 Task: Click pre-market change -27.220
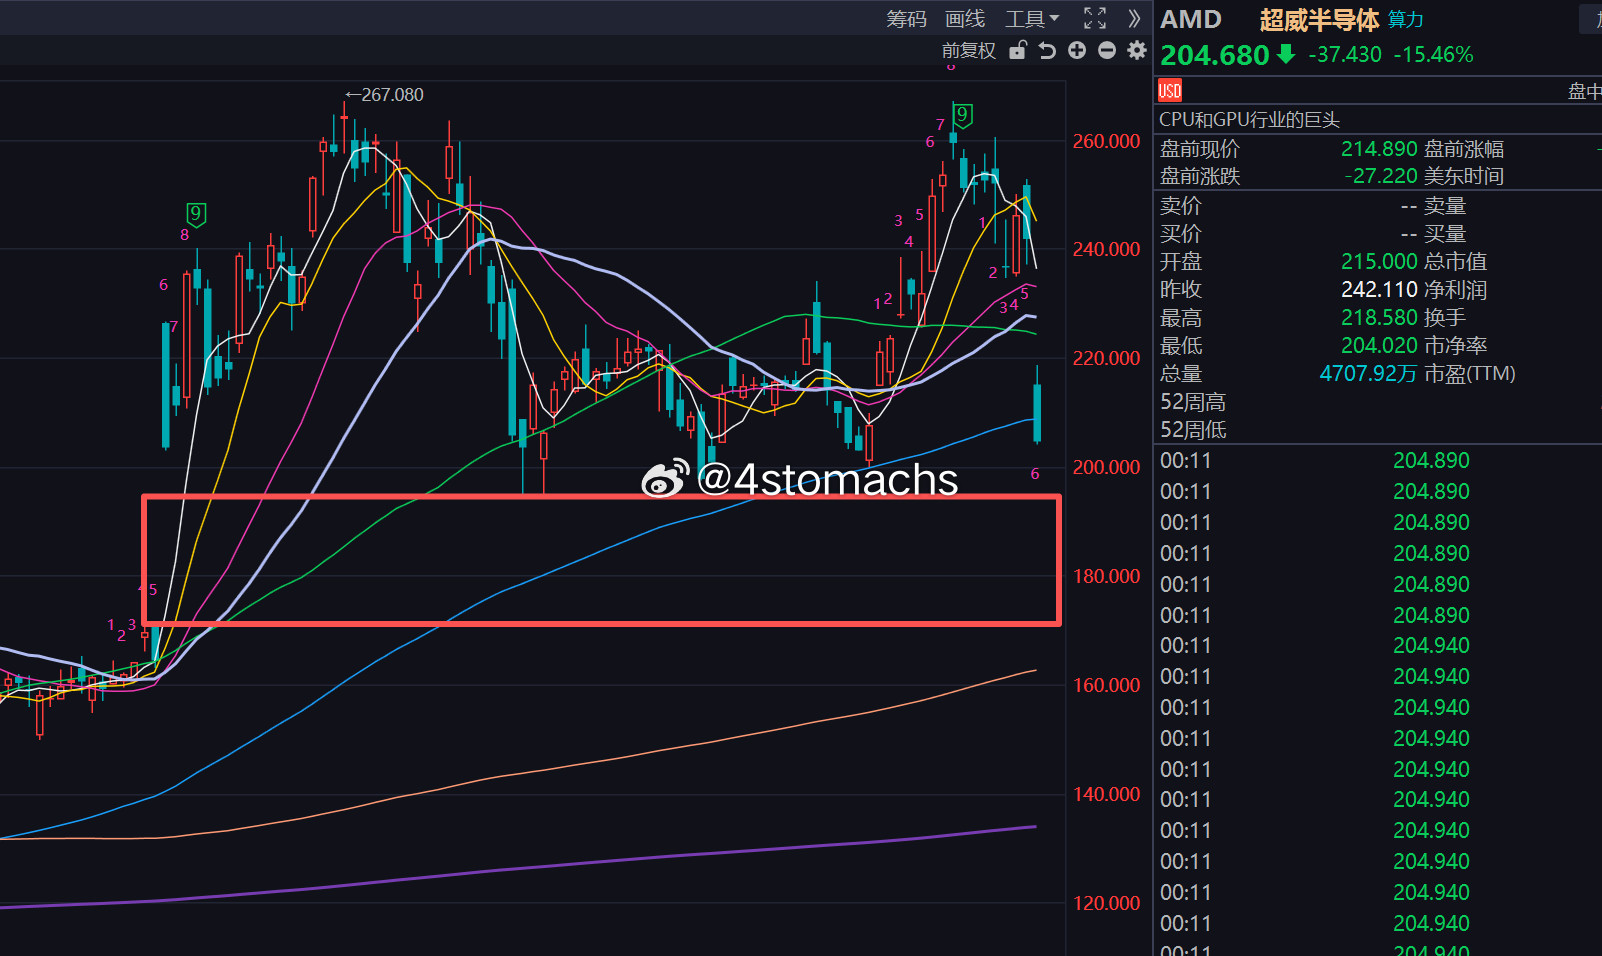pyautogui.click(x=1381, y=176)
